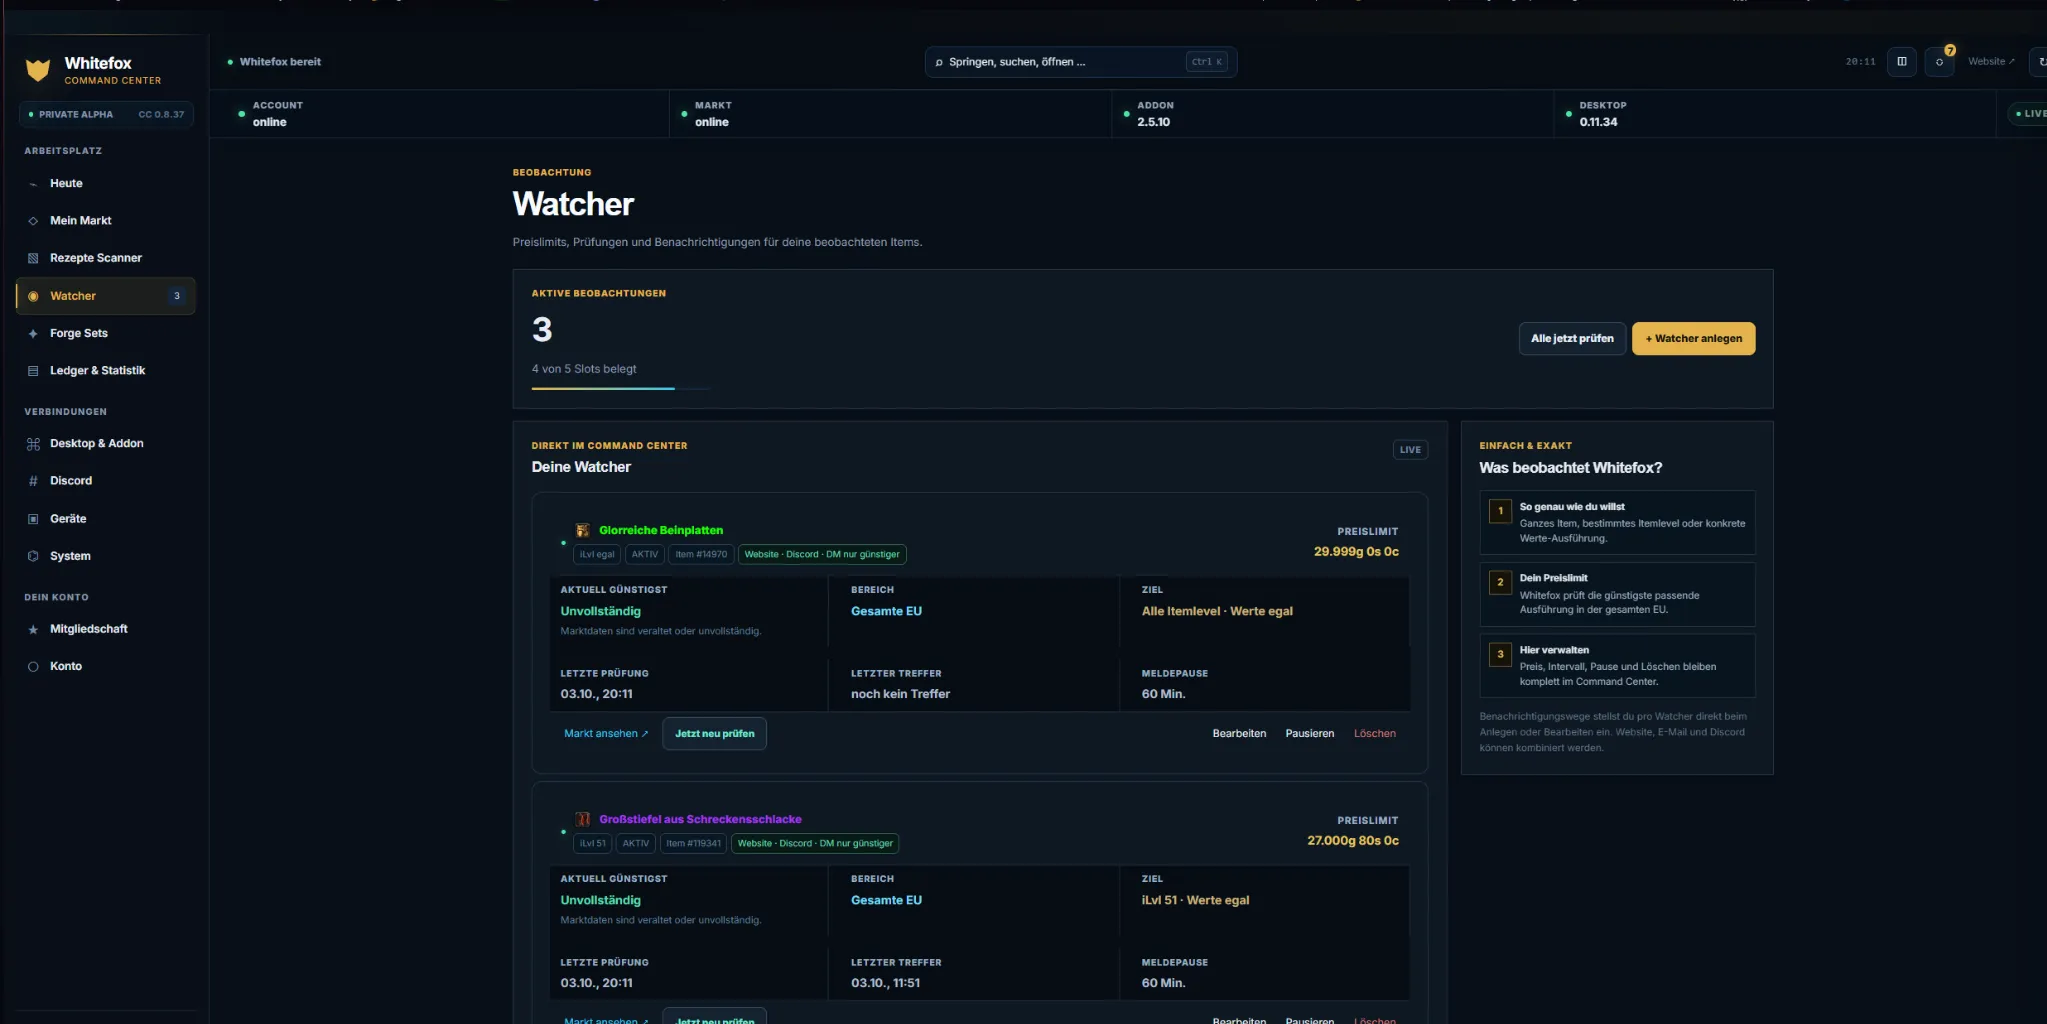The height and width of the screenshot is (1024, 2047).
Task: Click the Discord hash icon in sidebar
Action: point(33,481)
